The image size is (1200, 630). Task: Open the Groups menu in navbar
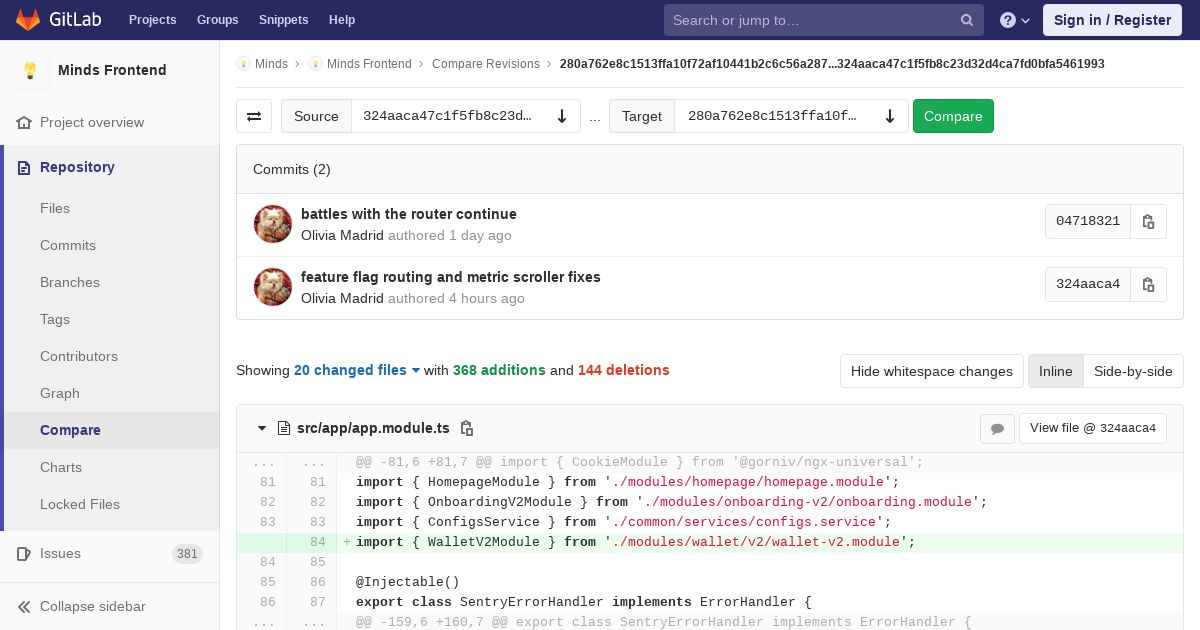click(217, 20)
